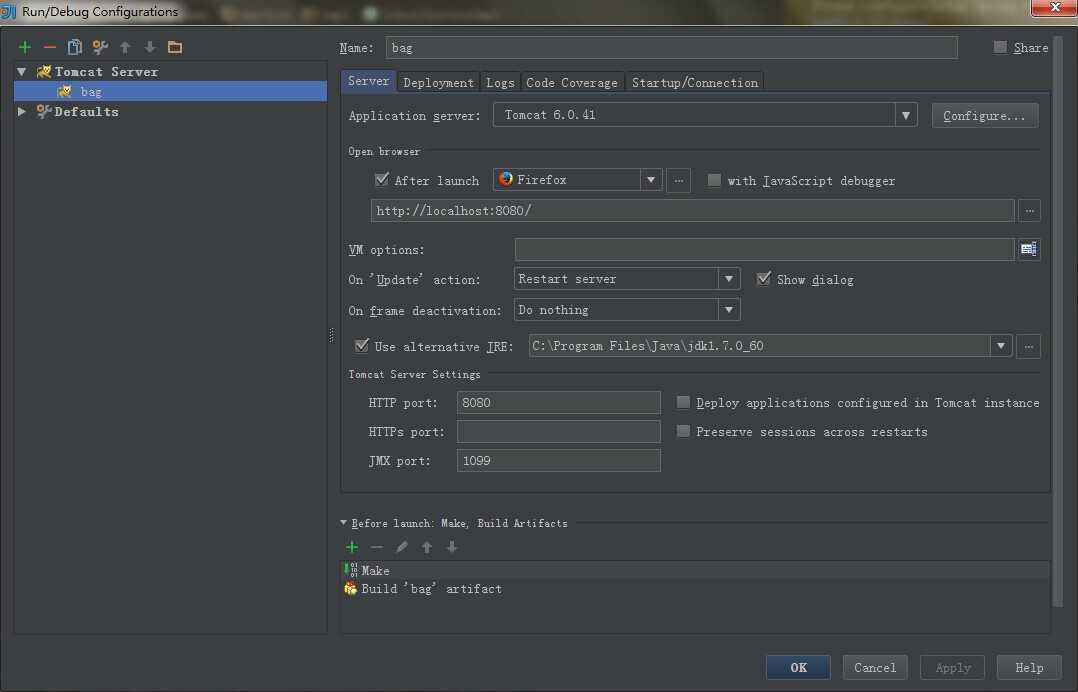The width and height of the screenshot is (1078, 692).
Task: Click the JMX port field
Action: click(x=558, y=460)
